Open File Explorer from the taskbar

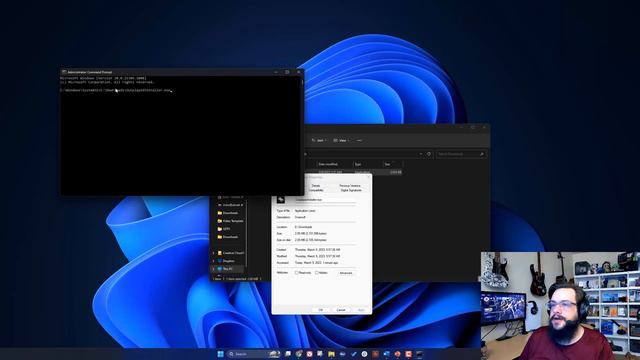click(331, 354)
